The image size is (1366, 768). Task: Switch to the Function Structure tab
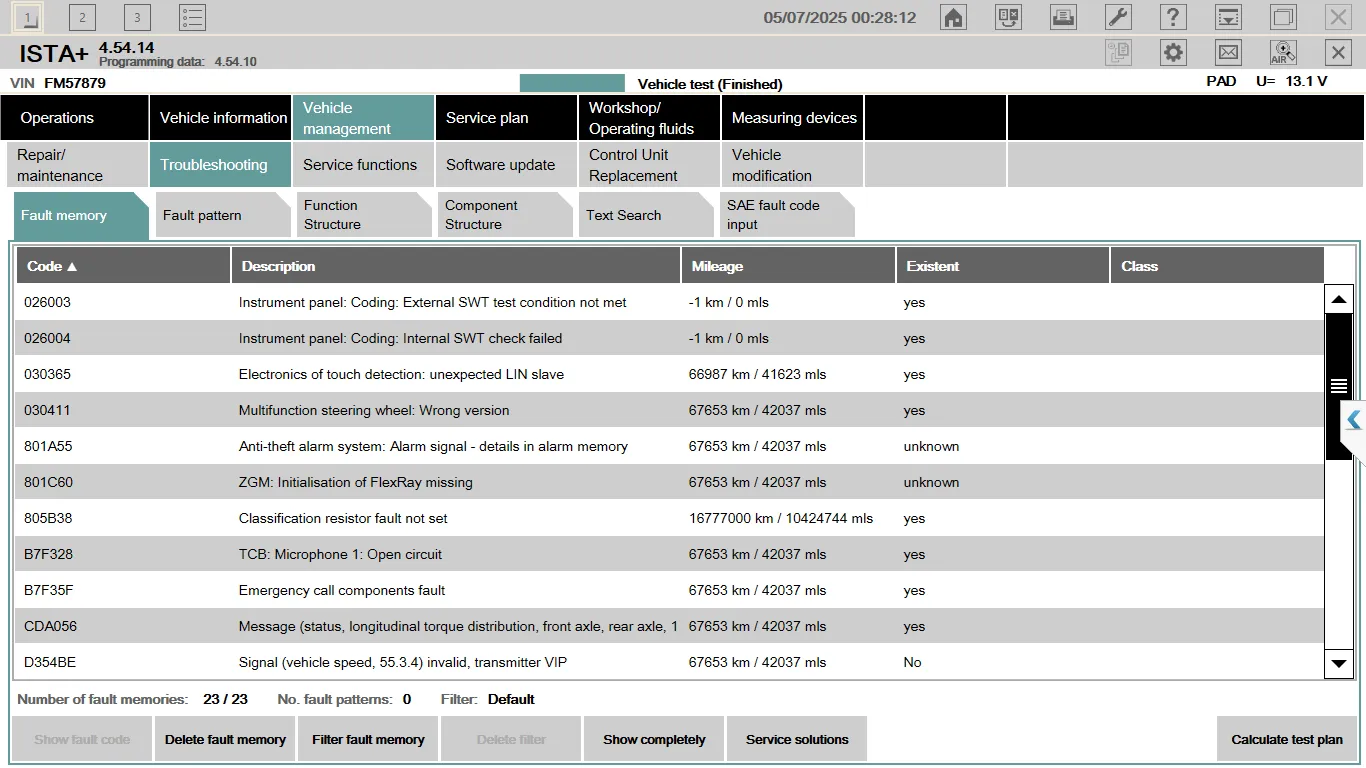[364, 215]
